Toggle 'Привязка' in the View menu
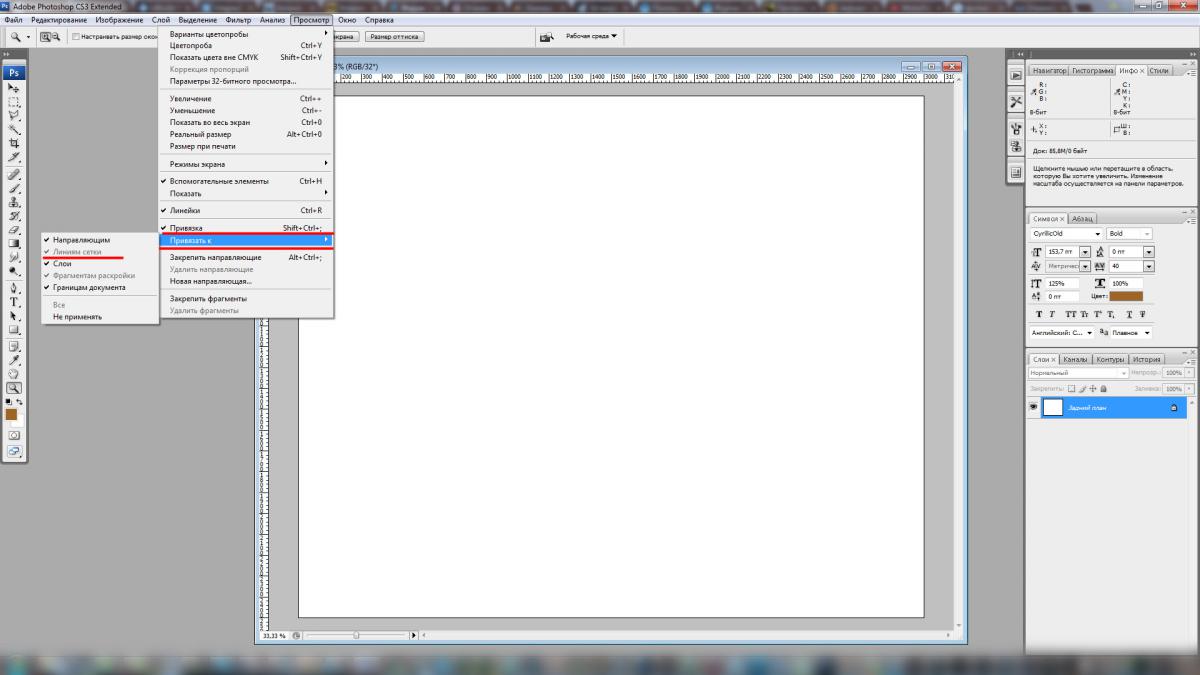 [246, 228]
